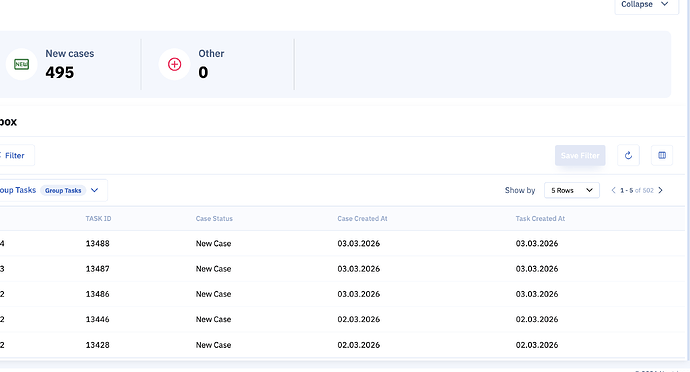Click New Case status in row 13486

point(213,294)
